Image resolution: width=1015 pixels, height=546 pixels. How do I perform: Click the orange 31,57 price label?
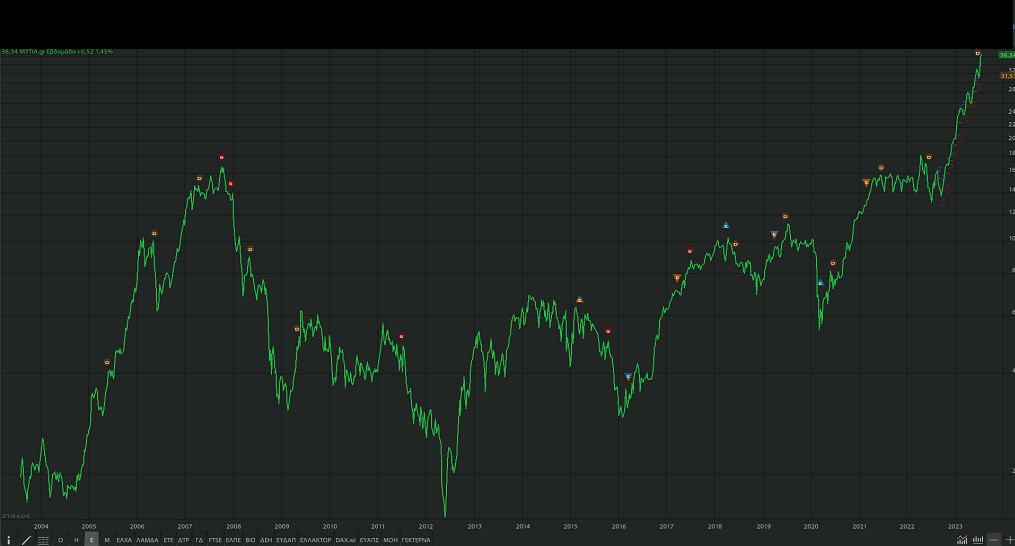pyautogui.click(x=1007, y=76)
